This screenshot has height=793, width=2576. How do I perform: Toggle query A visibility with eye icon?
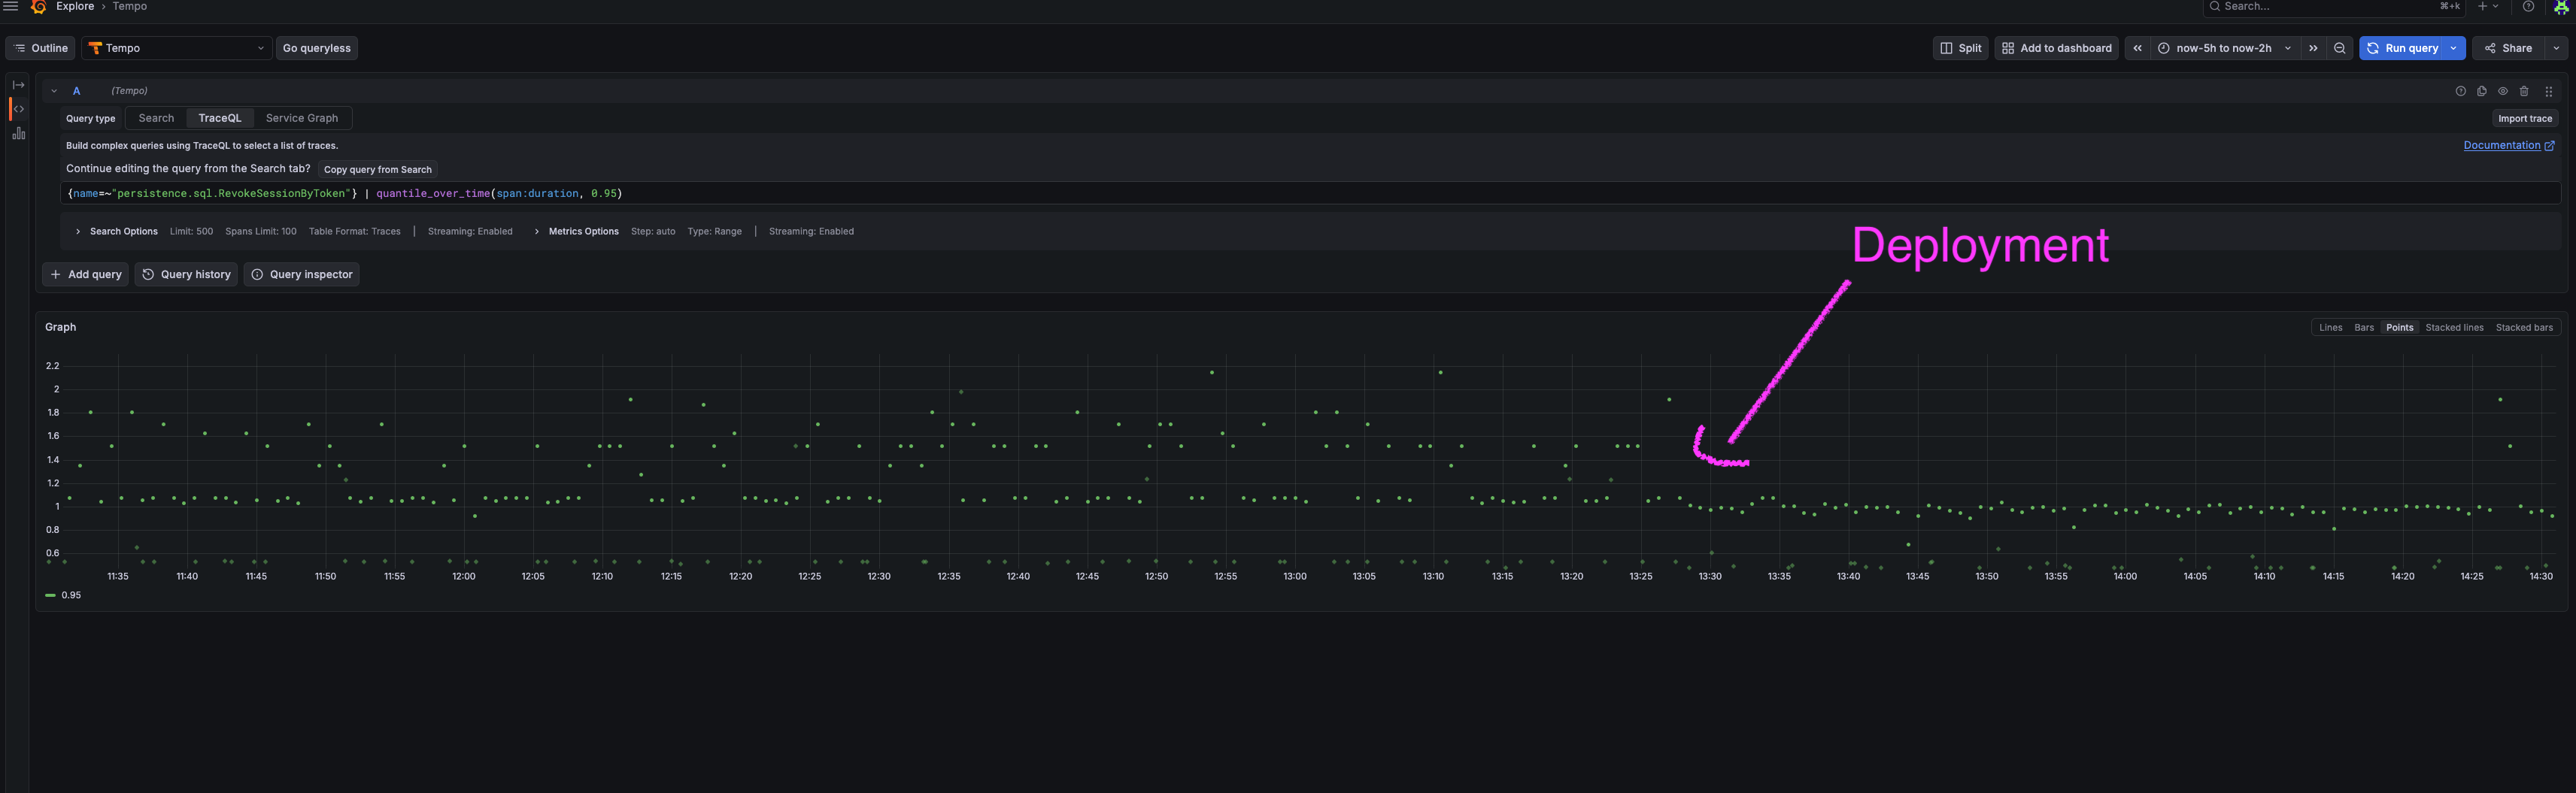coord(2503,91)
